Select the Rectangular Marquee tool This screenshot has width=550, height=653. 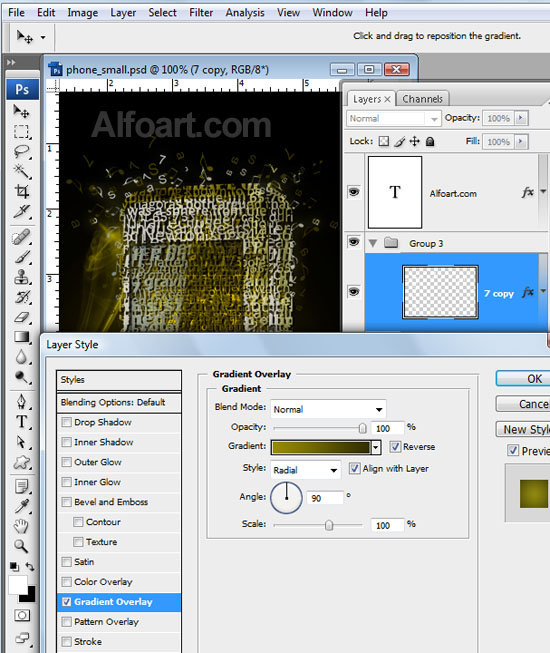(21, 132)
